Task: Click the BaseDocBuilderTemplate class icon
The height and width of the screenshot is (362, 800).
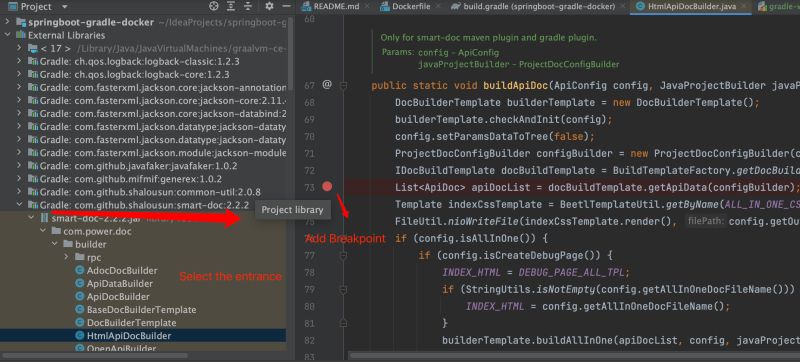Action: click(x=80, y=309)
